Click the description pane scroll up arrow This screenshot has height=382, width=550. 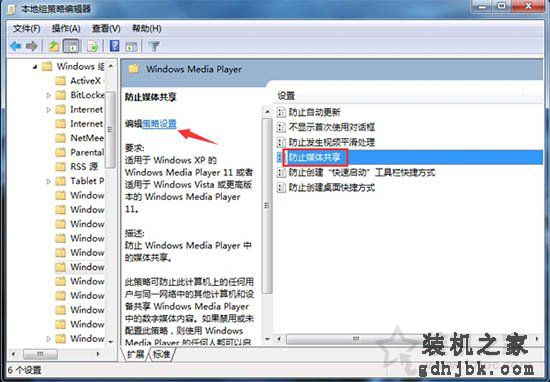(x=267, y=112)
